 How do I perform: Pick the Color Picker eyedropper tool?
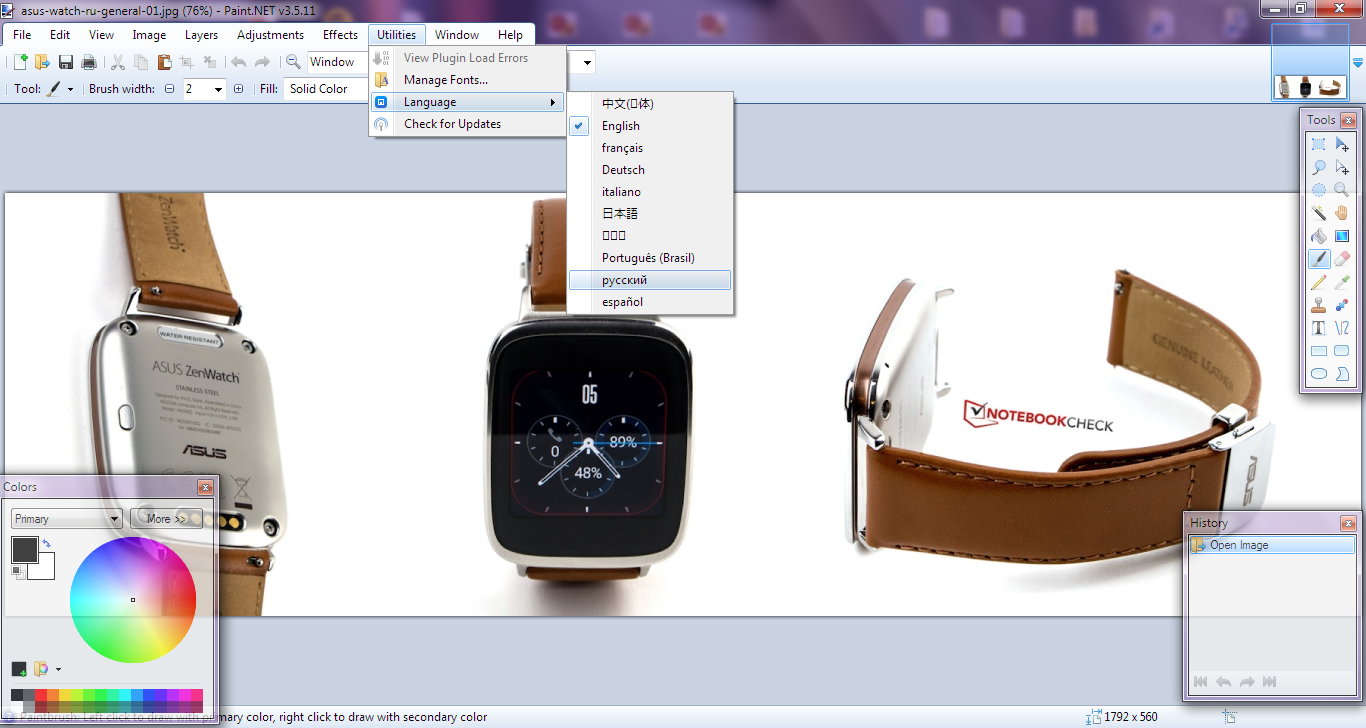(1342, 282)
